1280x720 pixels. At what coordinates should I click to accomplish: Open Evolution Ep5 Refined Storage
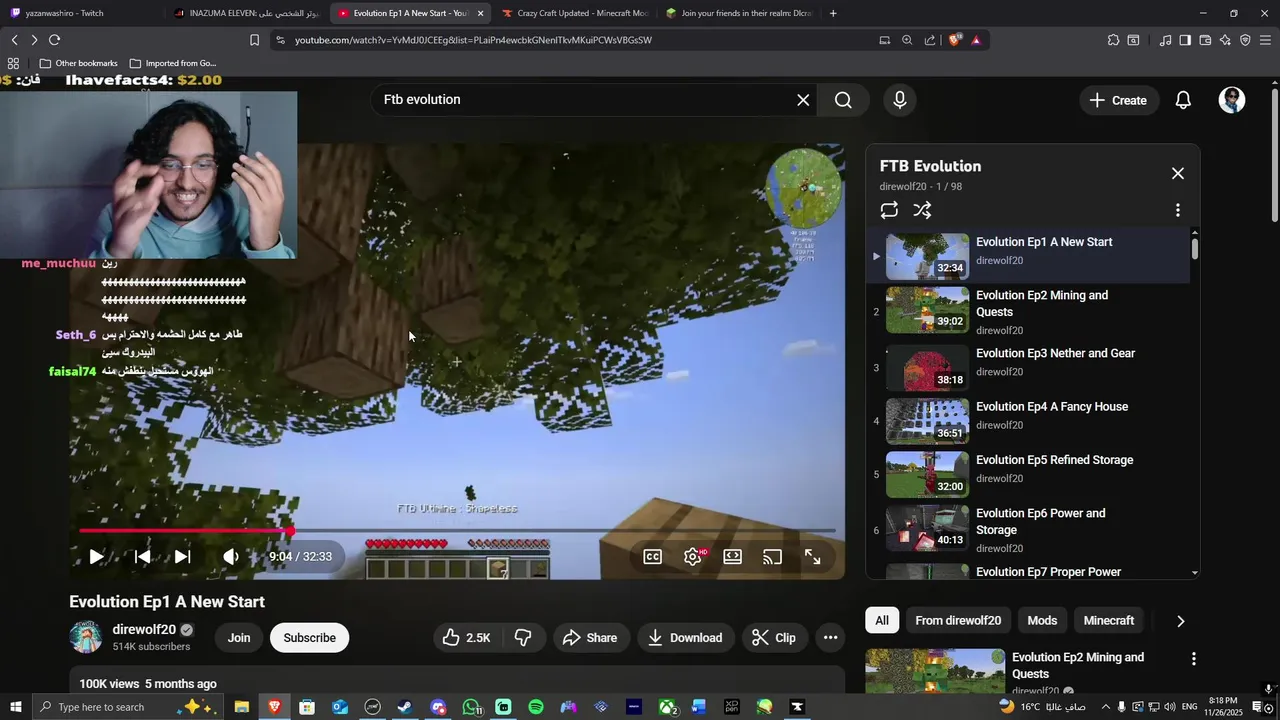coord(1030,474)
